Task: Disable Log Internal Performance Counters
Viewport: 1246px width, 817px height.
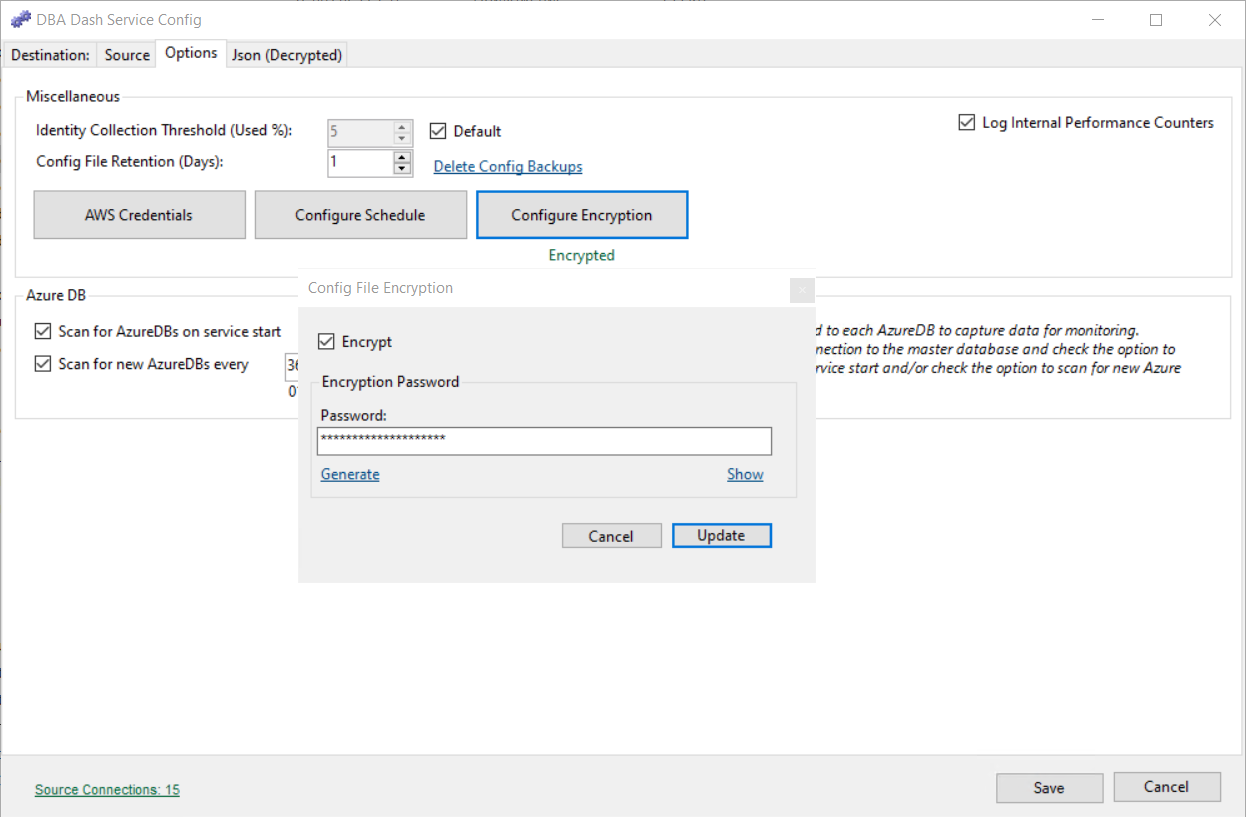Action: [x=967, y=122]
